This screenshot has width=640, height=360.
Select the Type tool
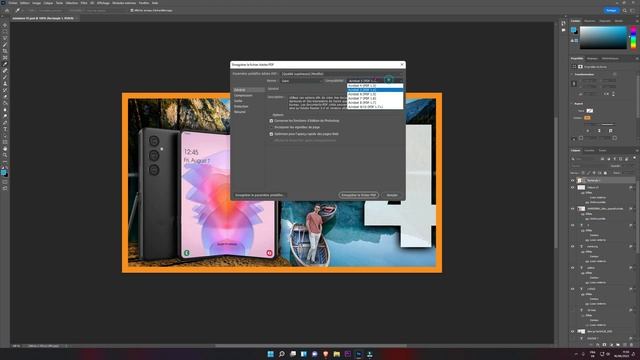pos(5,129)
